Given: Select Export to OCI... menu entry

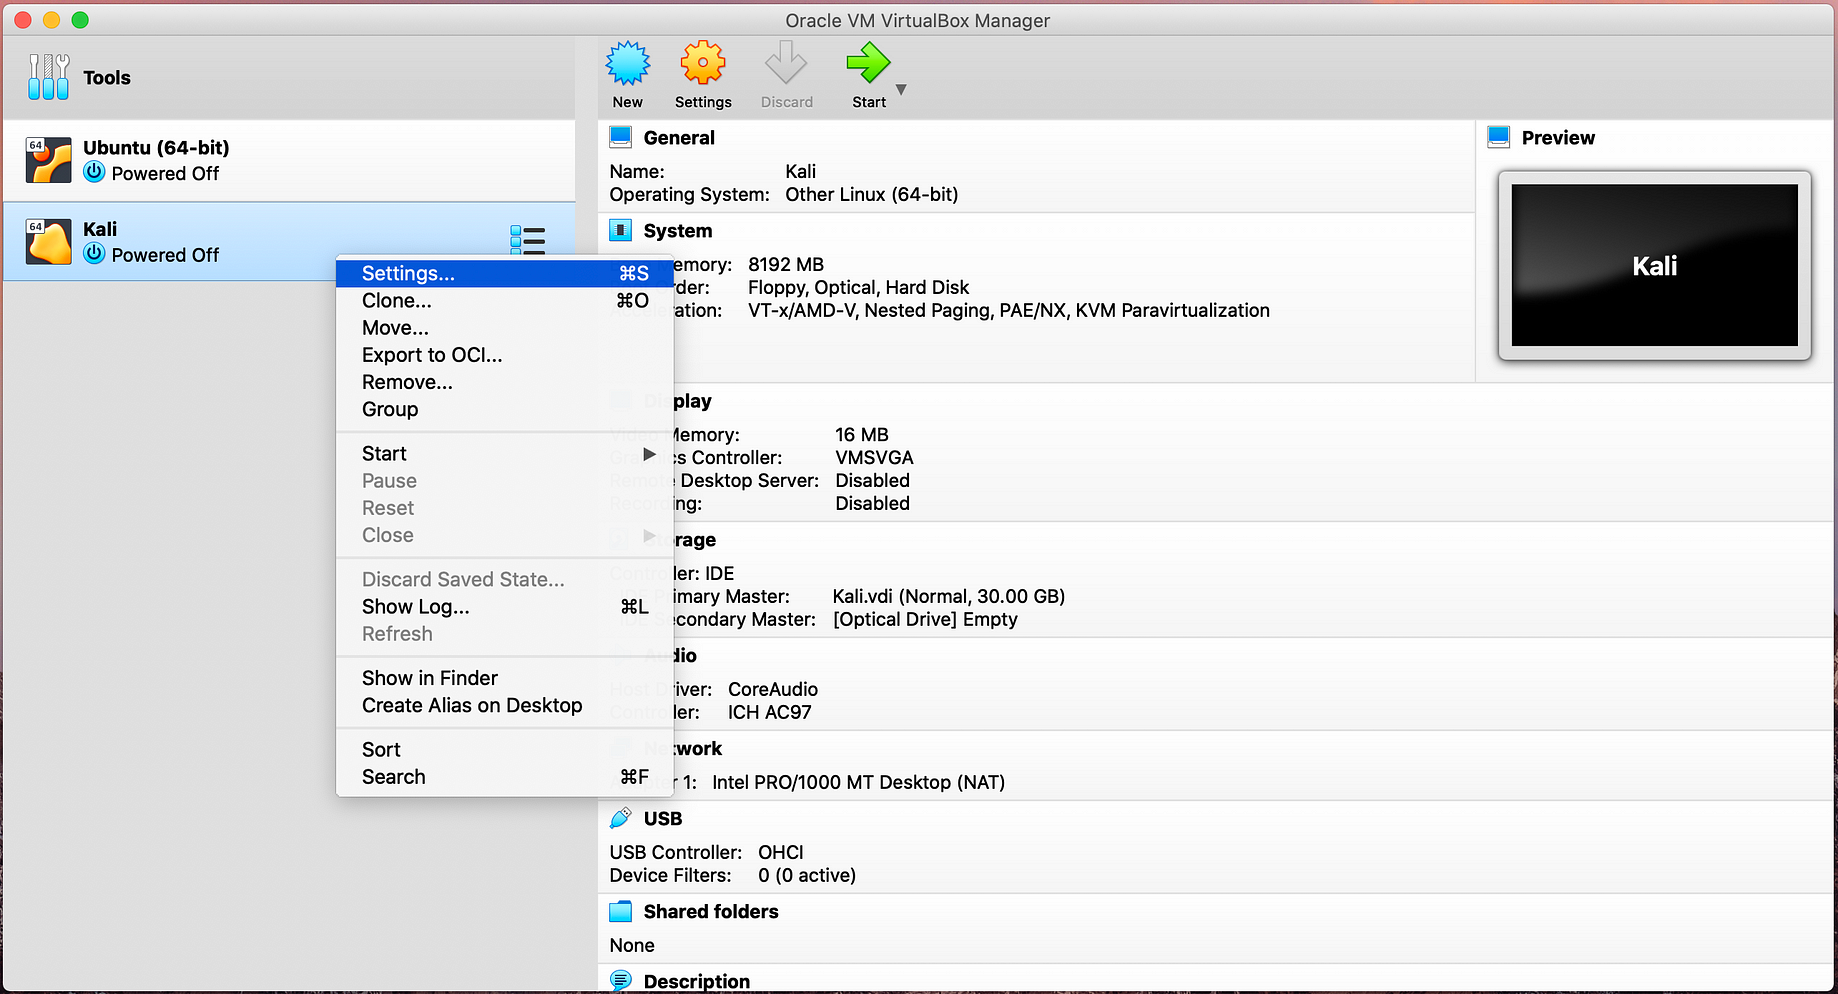Looking at the screenshot, I should (x=505, y=355).
